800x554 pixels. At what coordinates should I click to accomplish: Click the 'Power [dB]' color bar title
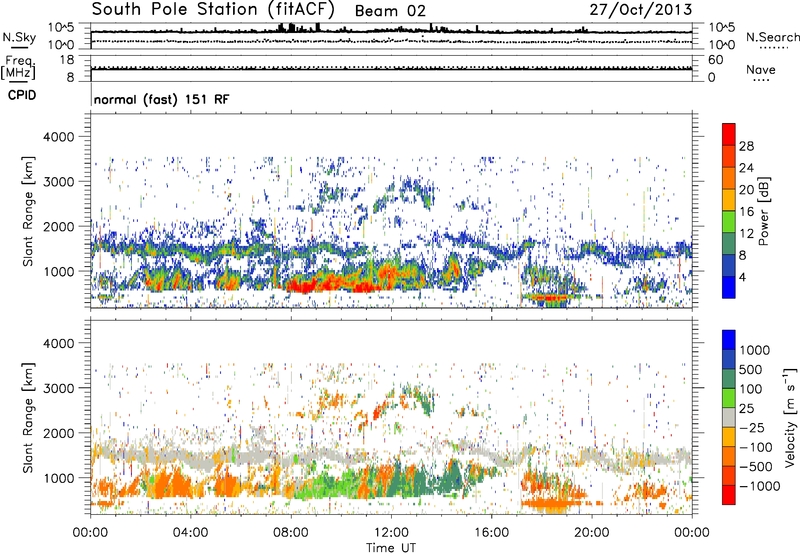coord(764,211)
